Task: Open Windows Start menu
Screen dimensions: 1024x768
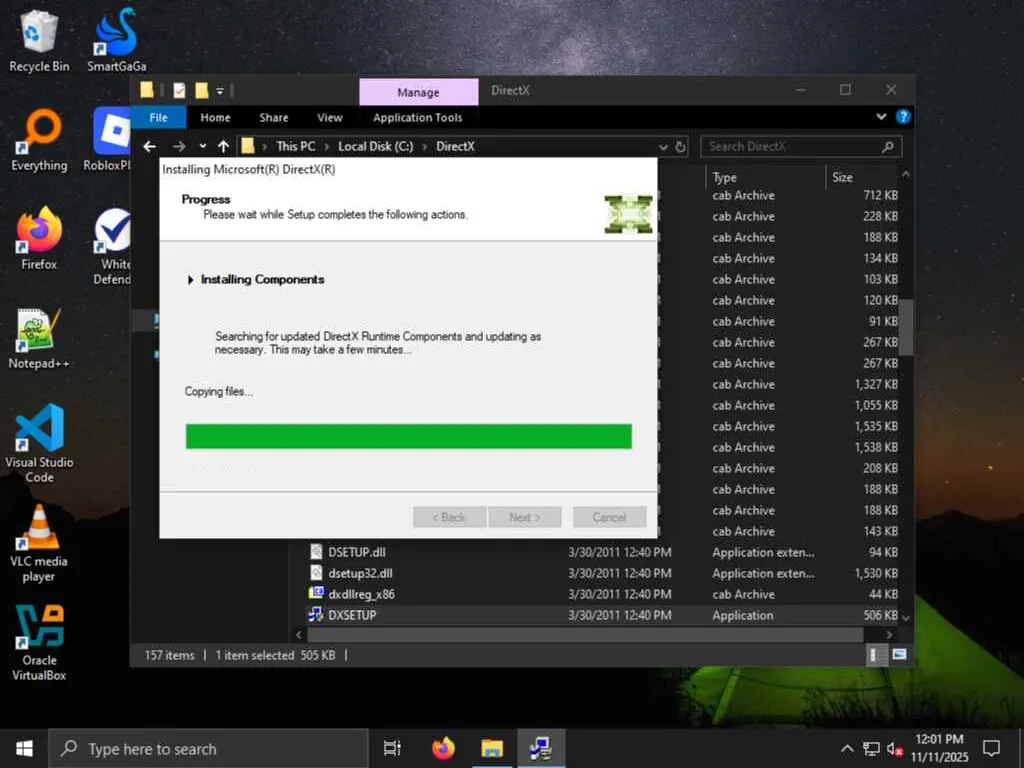Action: click(24, 748)
